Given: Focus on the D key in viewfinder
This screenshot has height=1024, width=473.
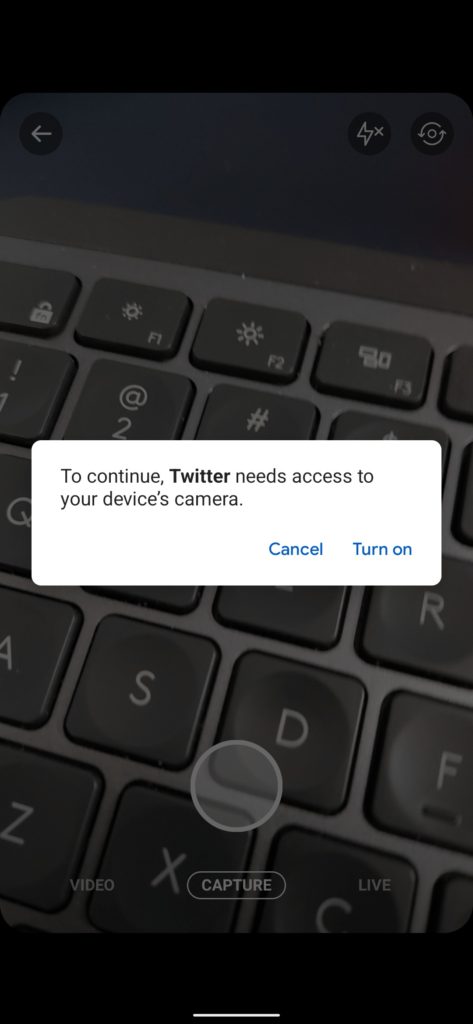Looking at the screenshot, I should [291, 730].
